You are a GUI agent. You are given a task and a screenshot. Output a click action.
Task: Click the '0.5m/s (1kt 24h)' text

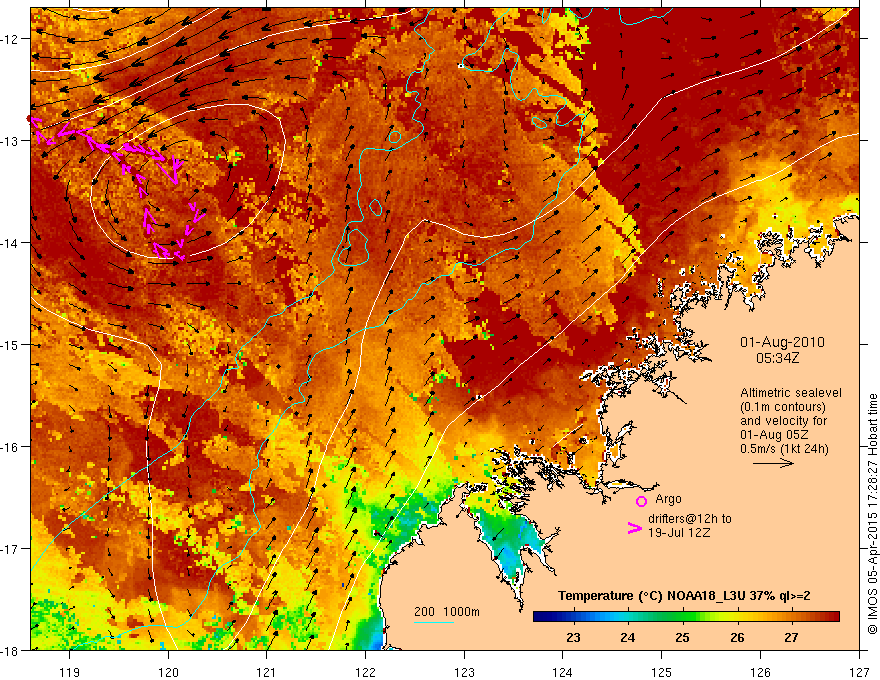pos(784,449)
